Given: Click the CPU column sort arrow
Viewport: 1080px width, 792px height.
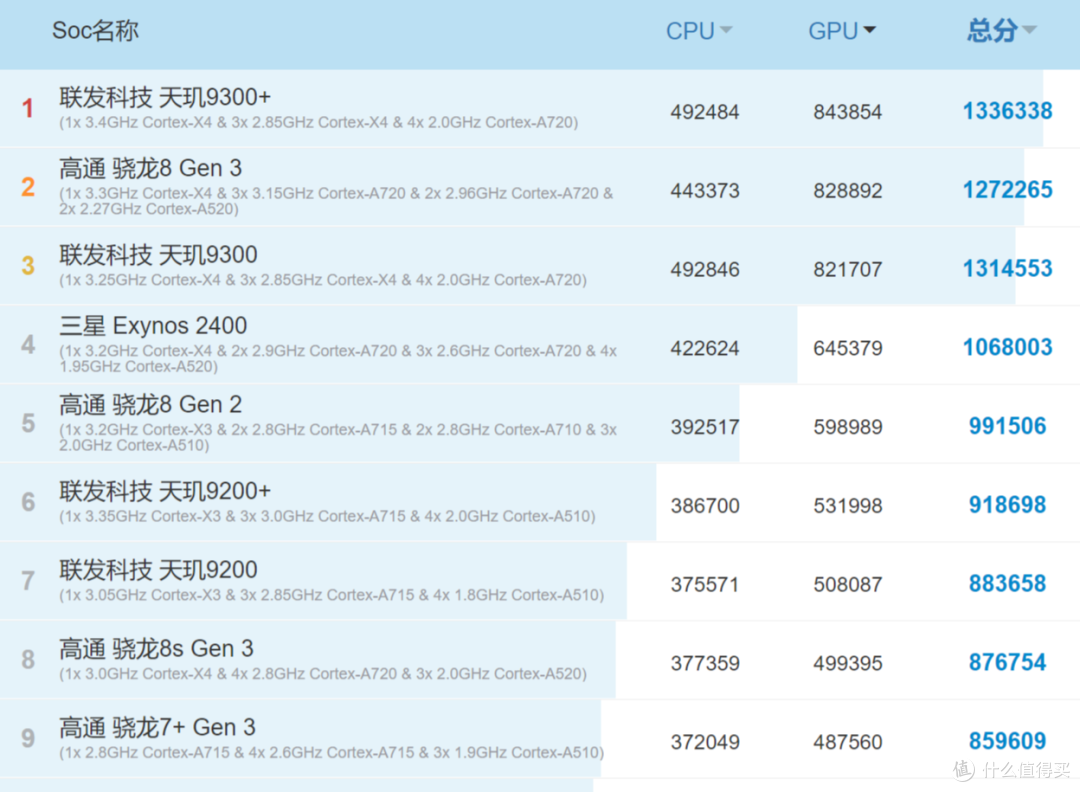Looking at the screenshot, I should point(726,31).
